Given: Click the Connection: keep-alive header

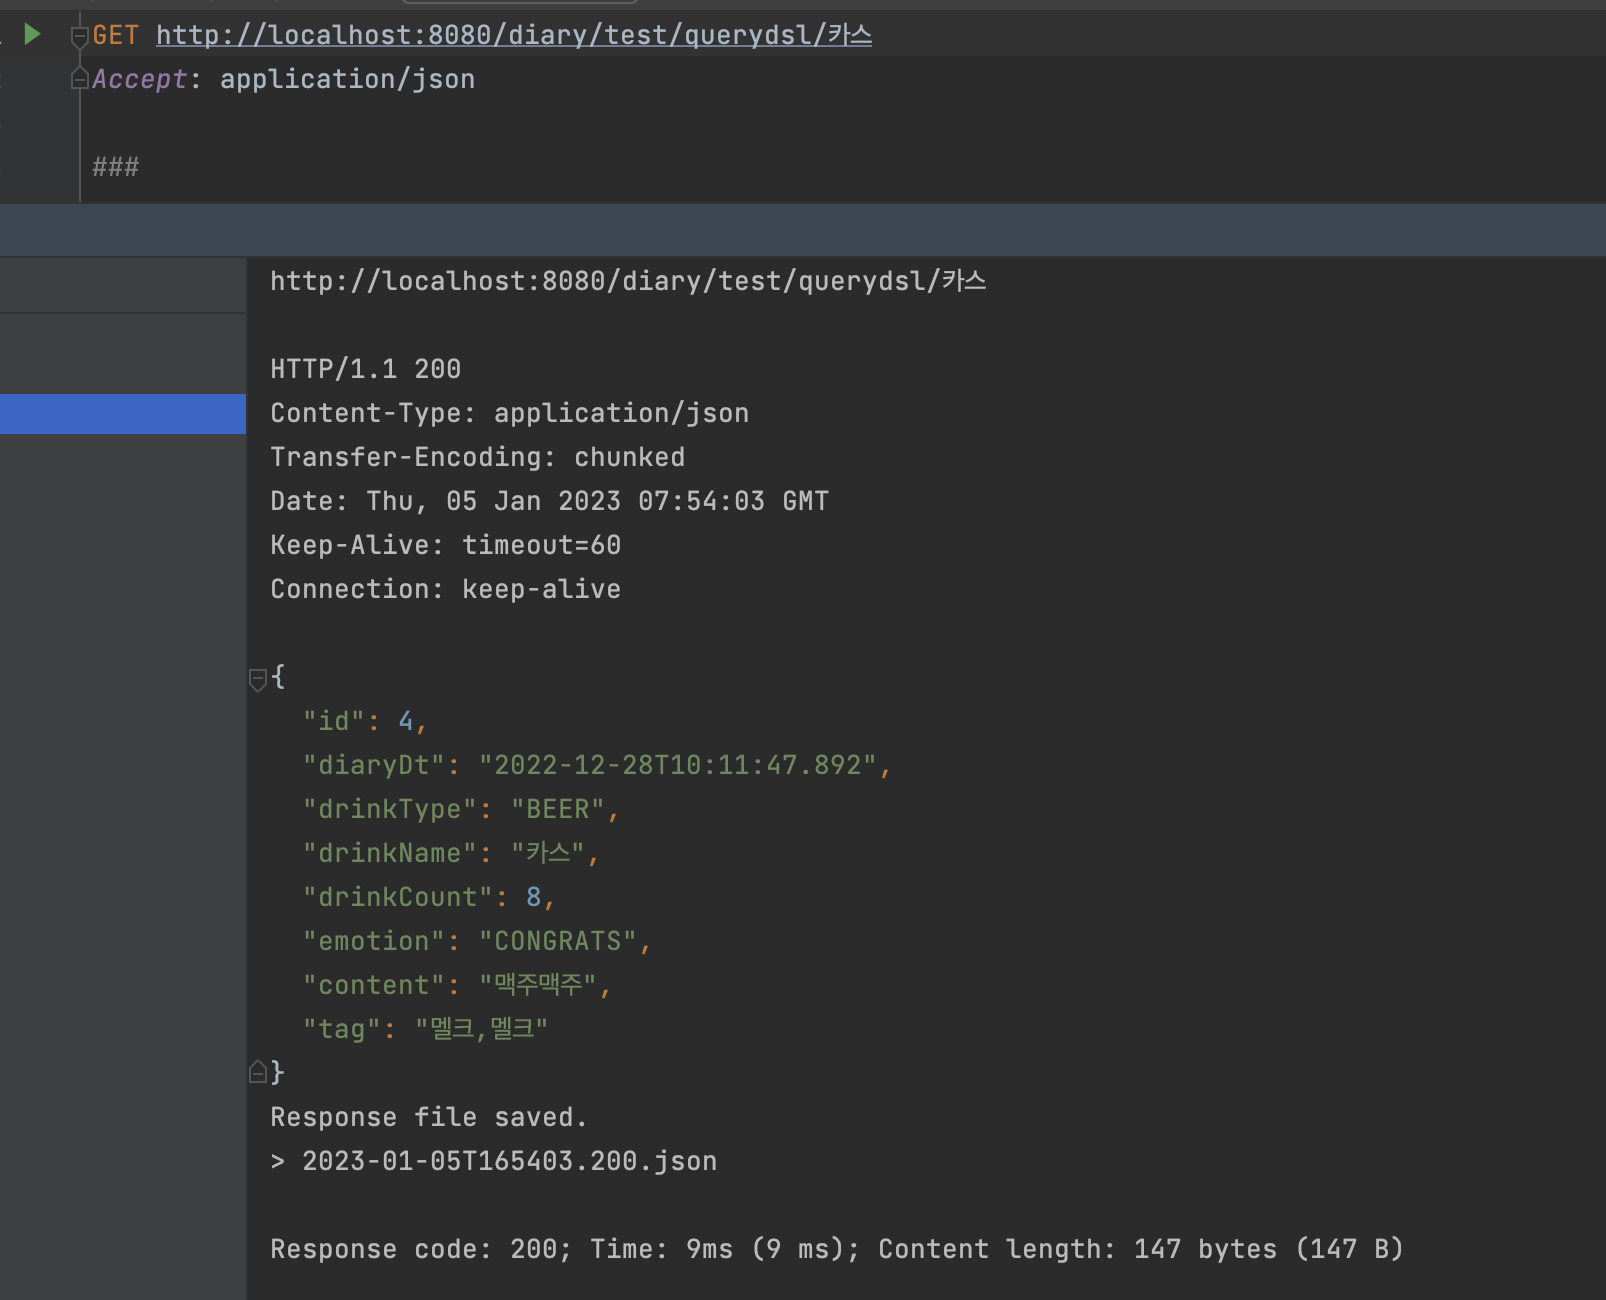Looking at the screenshot, I should point(446,589).
